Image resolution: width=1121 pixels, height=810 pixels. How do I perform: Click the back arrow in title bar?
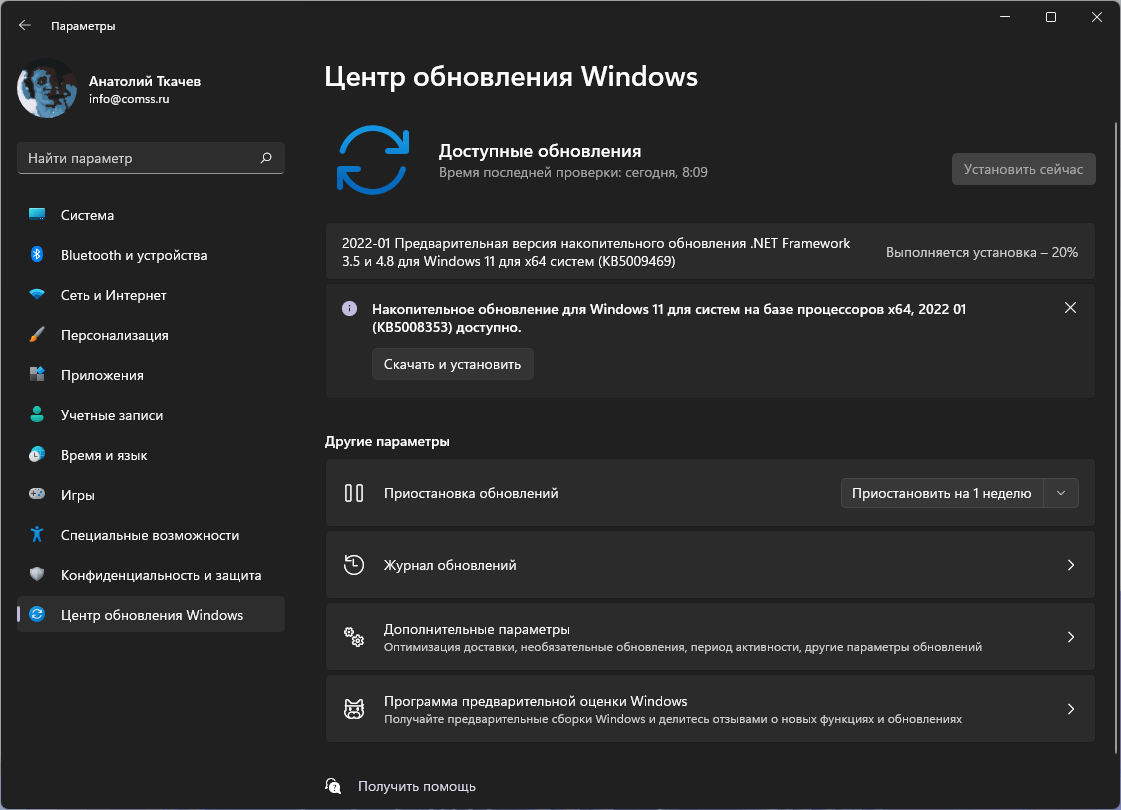coord(25,26)
